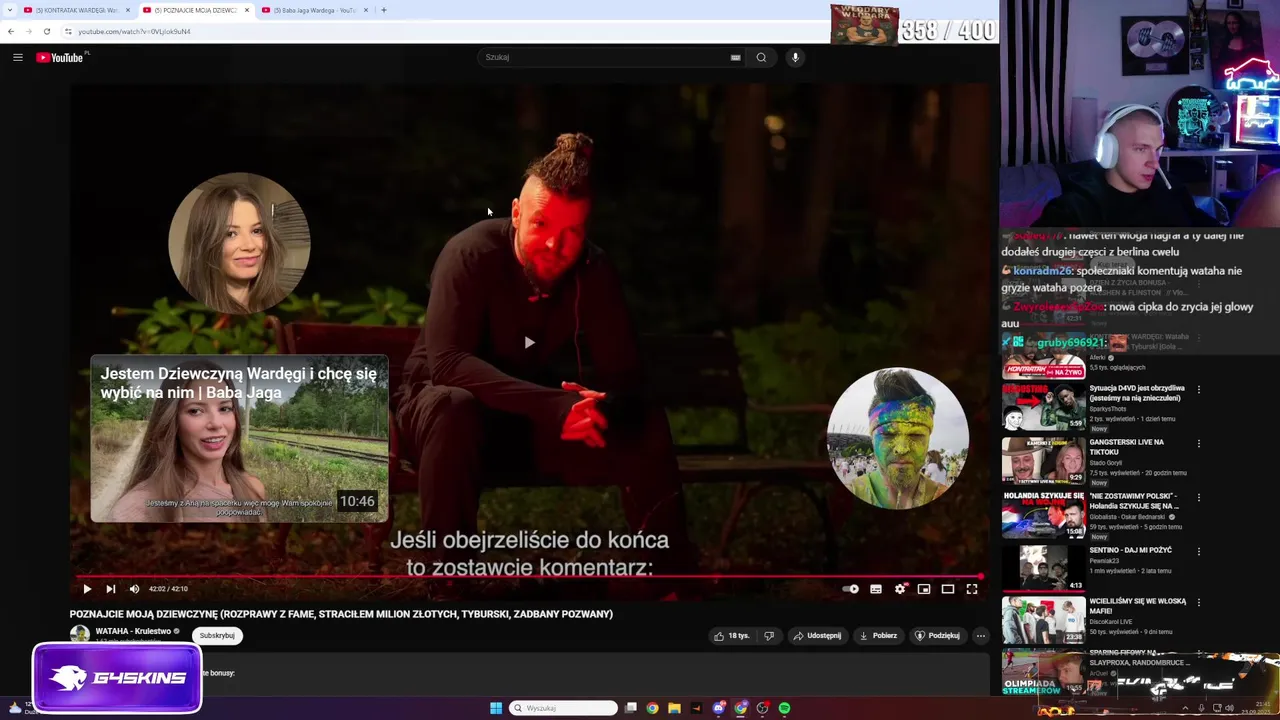The height and width of the screenshot is (720, 1280).
Task: Reload the page with refresh icon
Action: pos(46,31)
